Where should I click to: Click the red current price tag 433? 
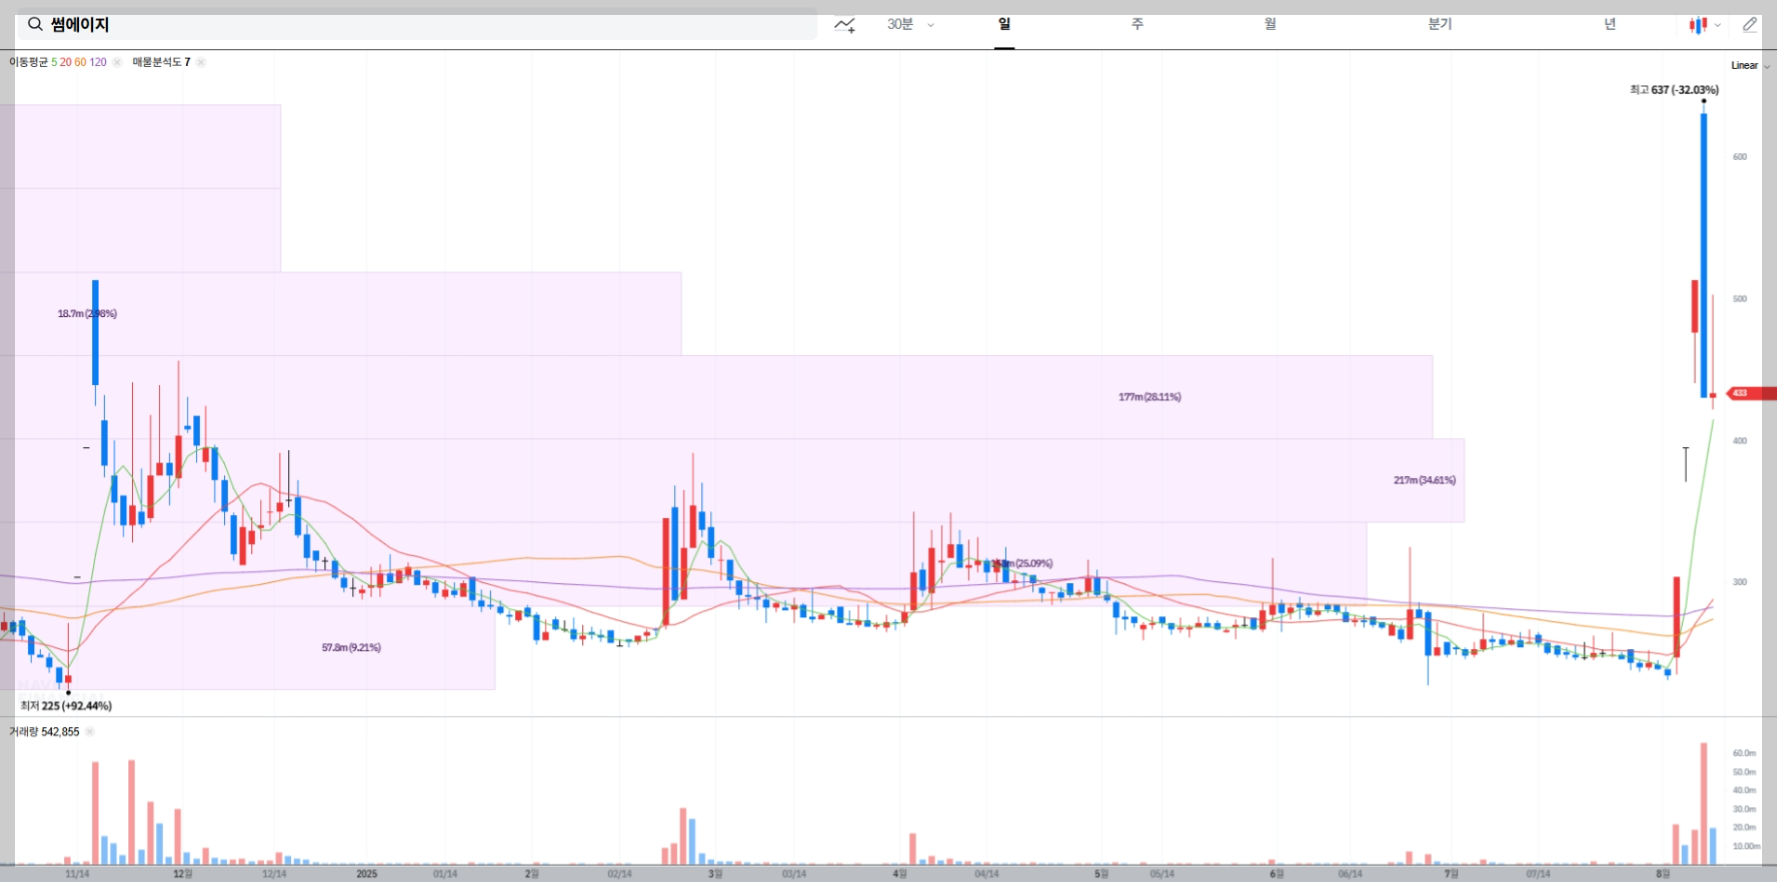click(1751, 393)
